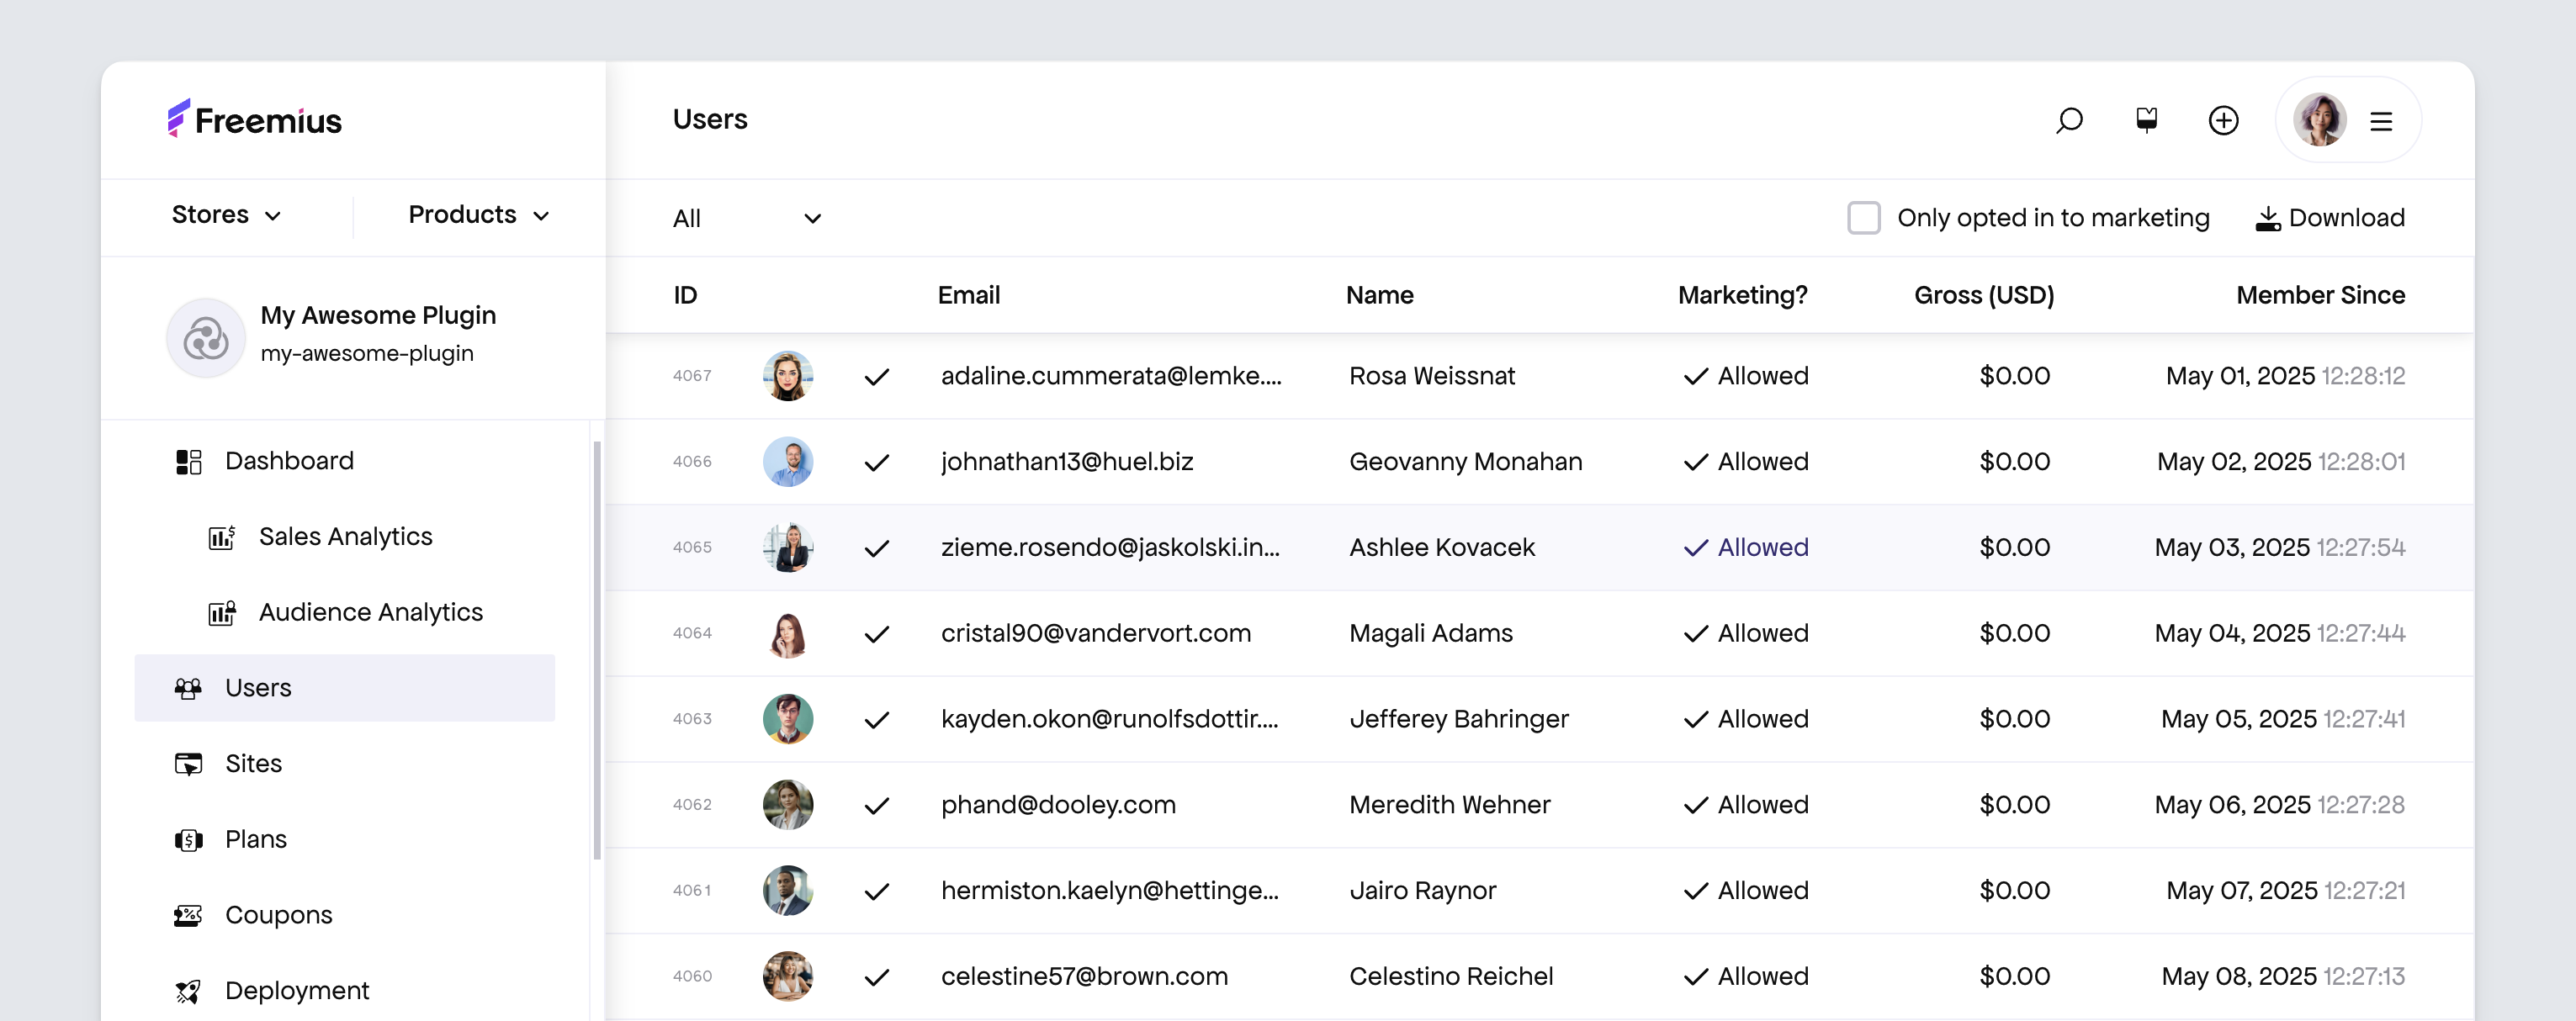
Task: Click the my-awesome-plugin slug text
Action: pyautogui.click(x=367, y=354)
